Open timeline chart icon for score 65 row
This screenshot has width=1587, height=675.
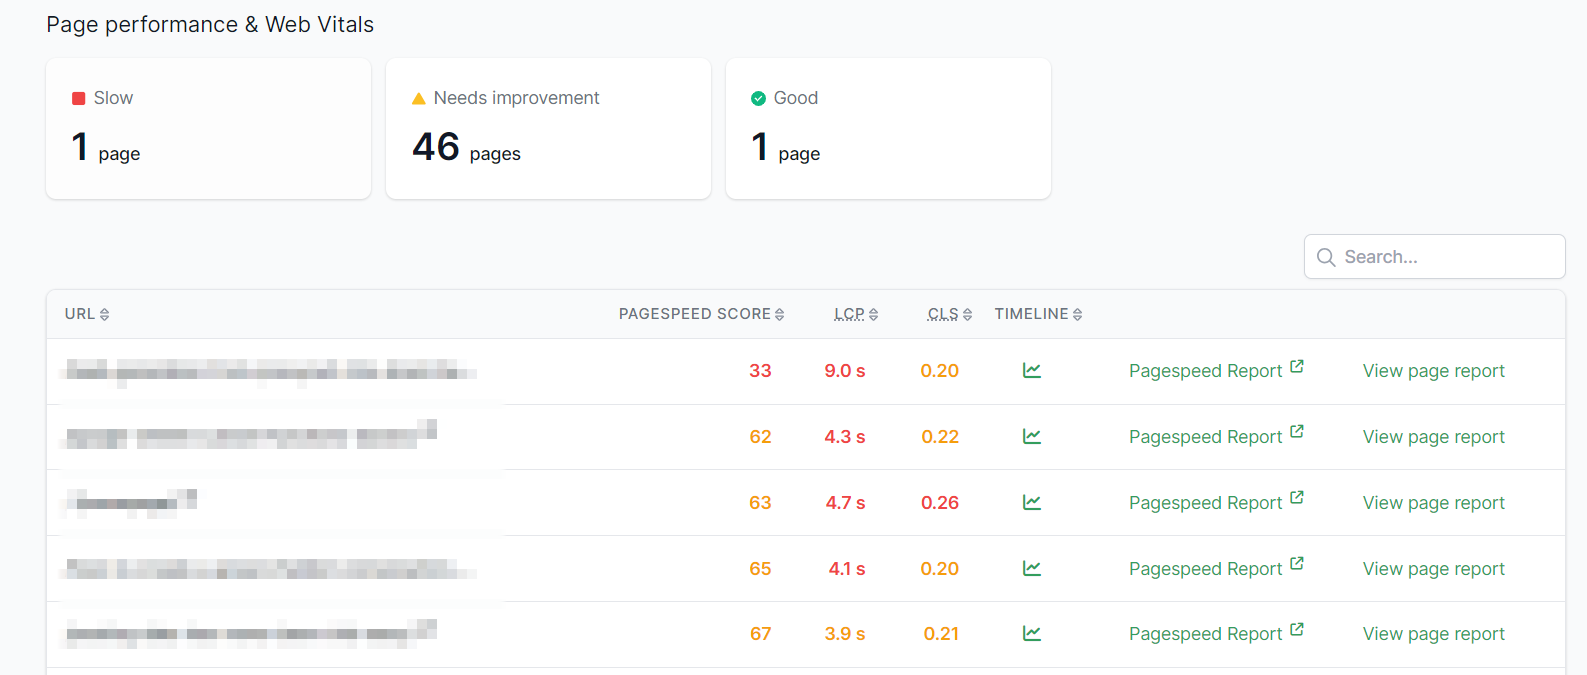pos(1032,569)
